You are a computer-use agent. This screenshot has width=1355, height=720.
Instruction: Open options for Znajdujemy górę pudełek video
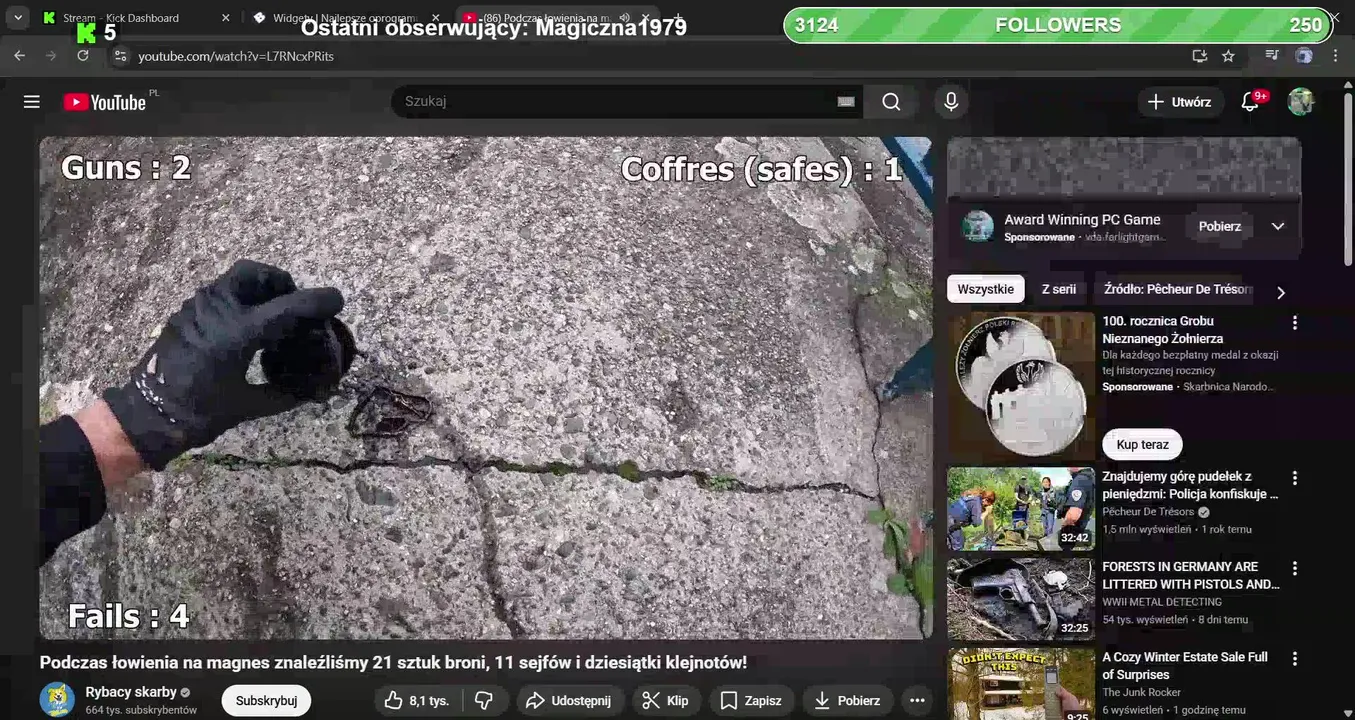(1294, 478)
